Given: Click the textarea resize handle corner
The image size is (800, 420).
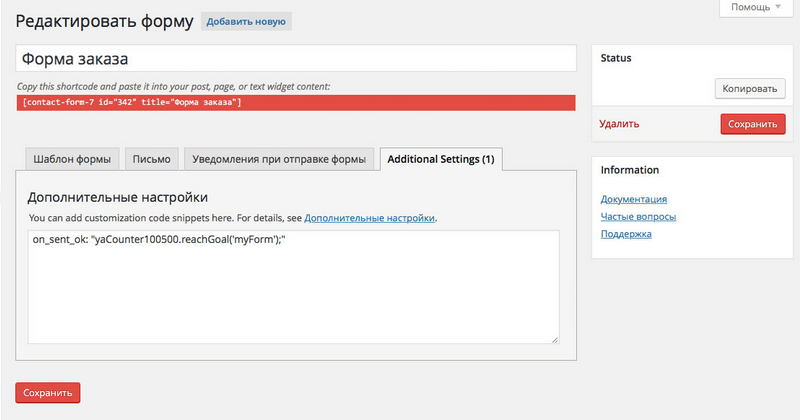Looking at the screenshot, I should (555, 339).
